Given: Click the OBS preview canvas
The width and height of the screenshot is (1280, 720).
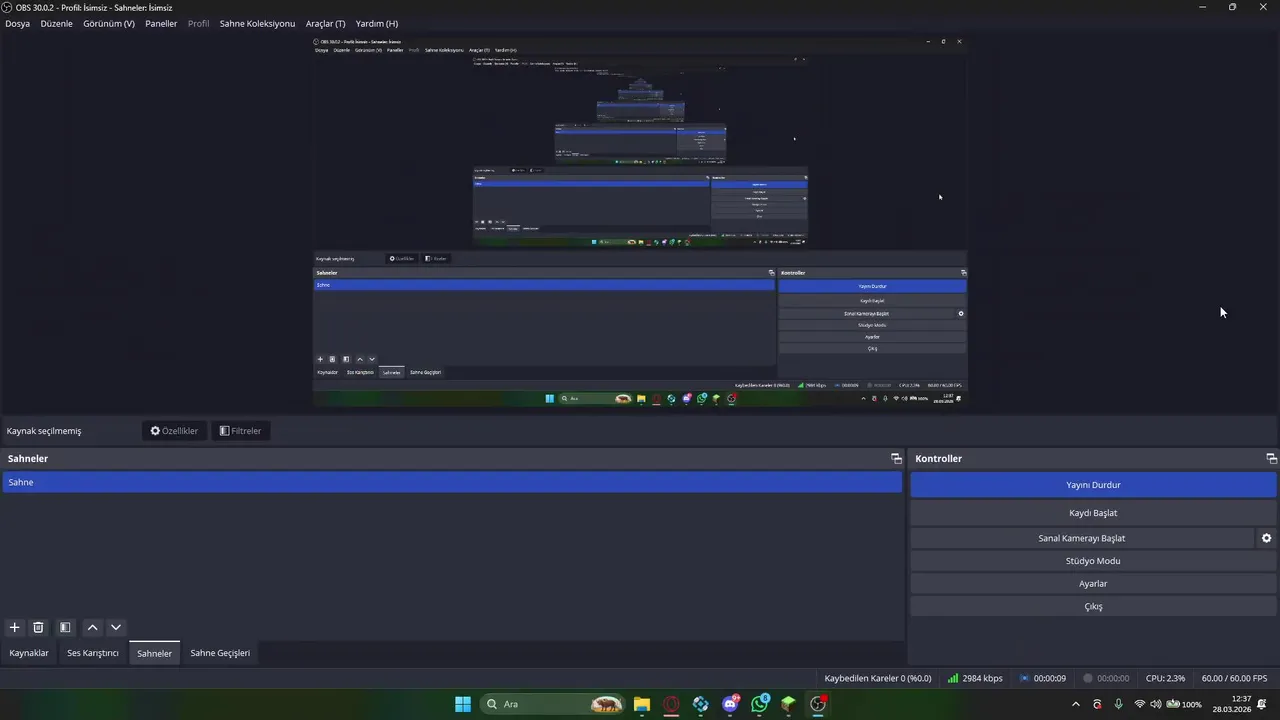Looking at the screenshot, I should (x=640, y=221).
